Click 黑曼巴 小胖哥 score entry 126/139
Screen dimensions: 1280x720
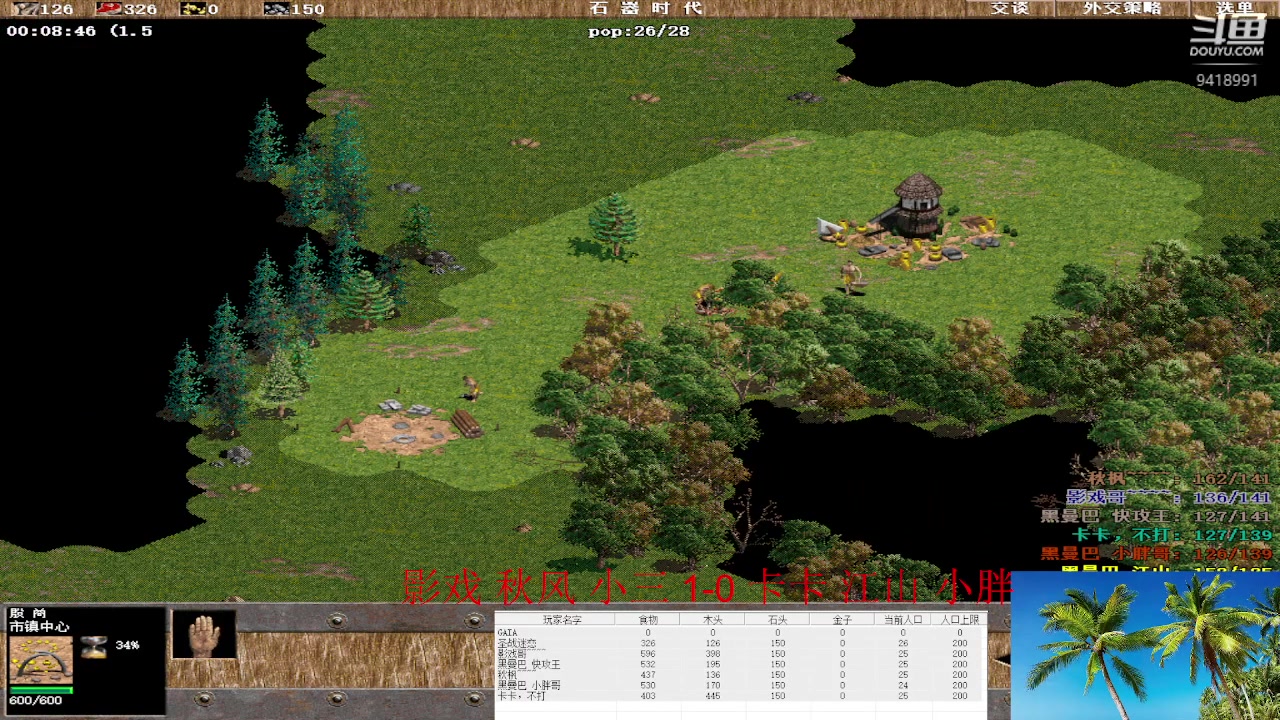coord(1156,553)
